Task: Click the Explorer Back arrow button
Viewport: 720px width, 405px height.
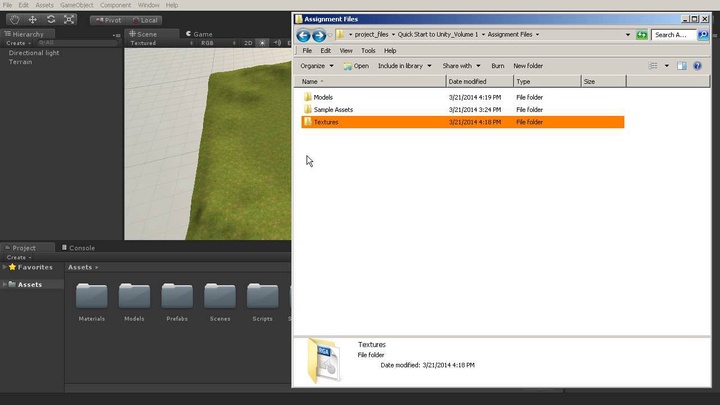Action: [x=303, y=35]
